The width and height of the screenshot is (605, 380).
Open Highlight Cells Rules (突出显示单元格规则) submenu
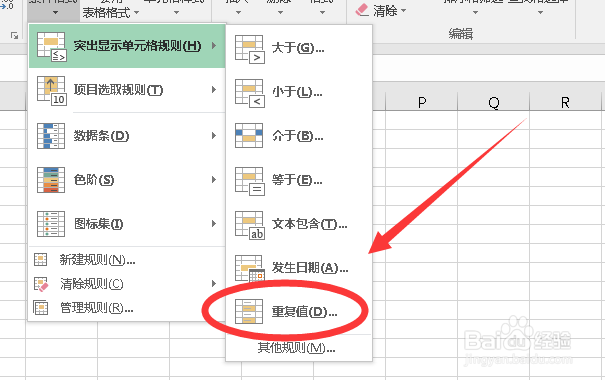click(x=127, y=46)
